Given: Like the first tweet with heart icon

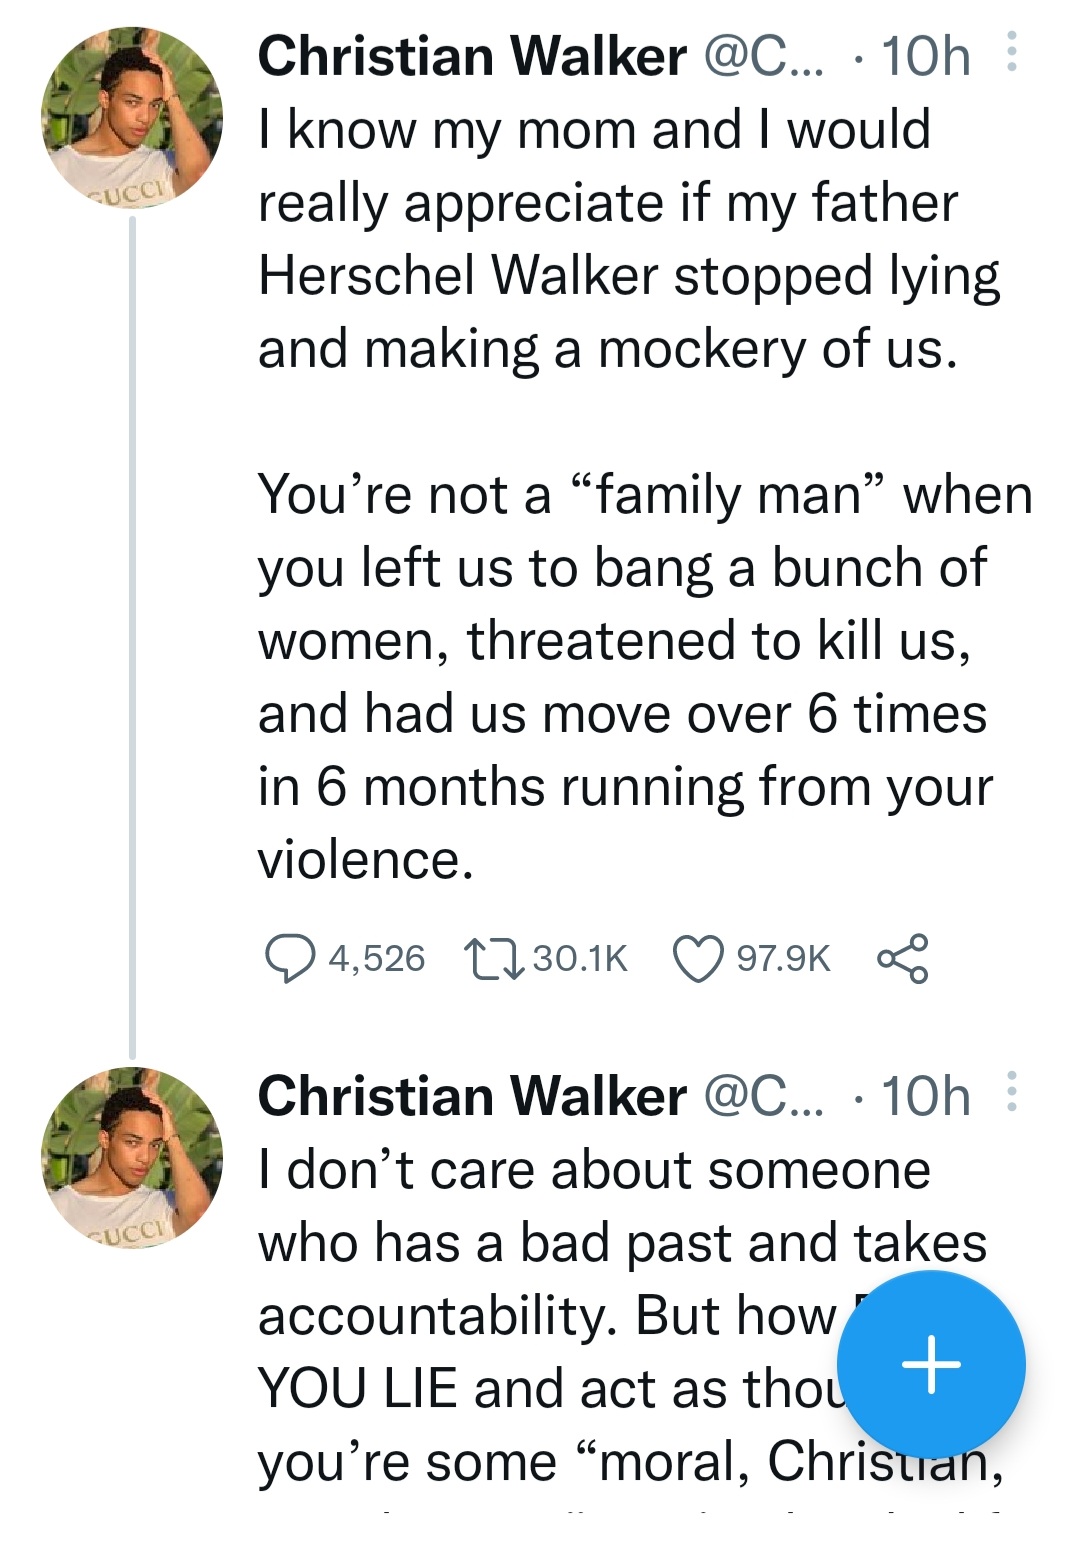Looking at the screenshot, I should pos(697,959).
